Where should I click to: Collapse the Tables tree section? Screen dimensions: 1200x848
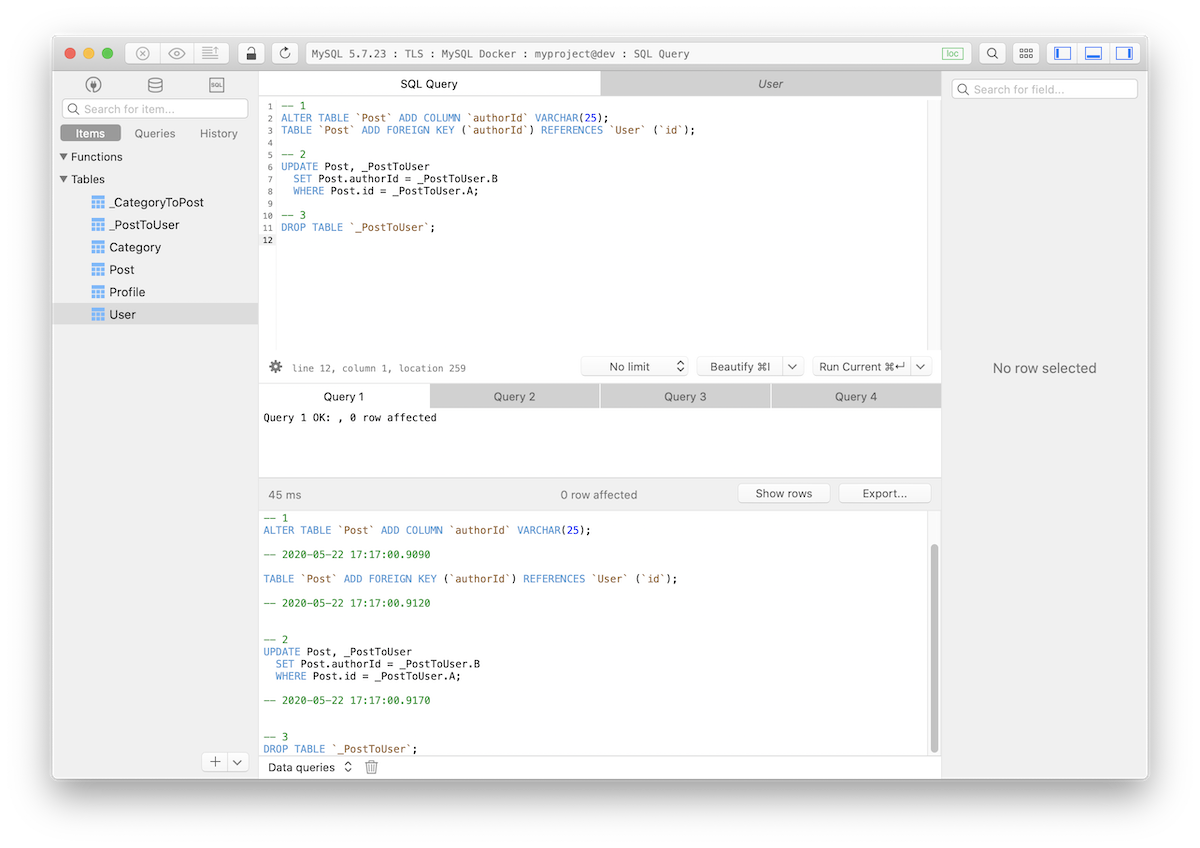61,179
